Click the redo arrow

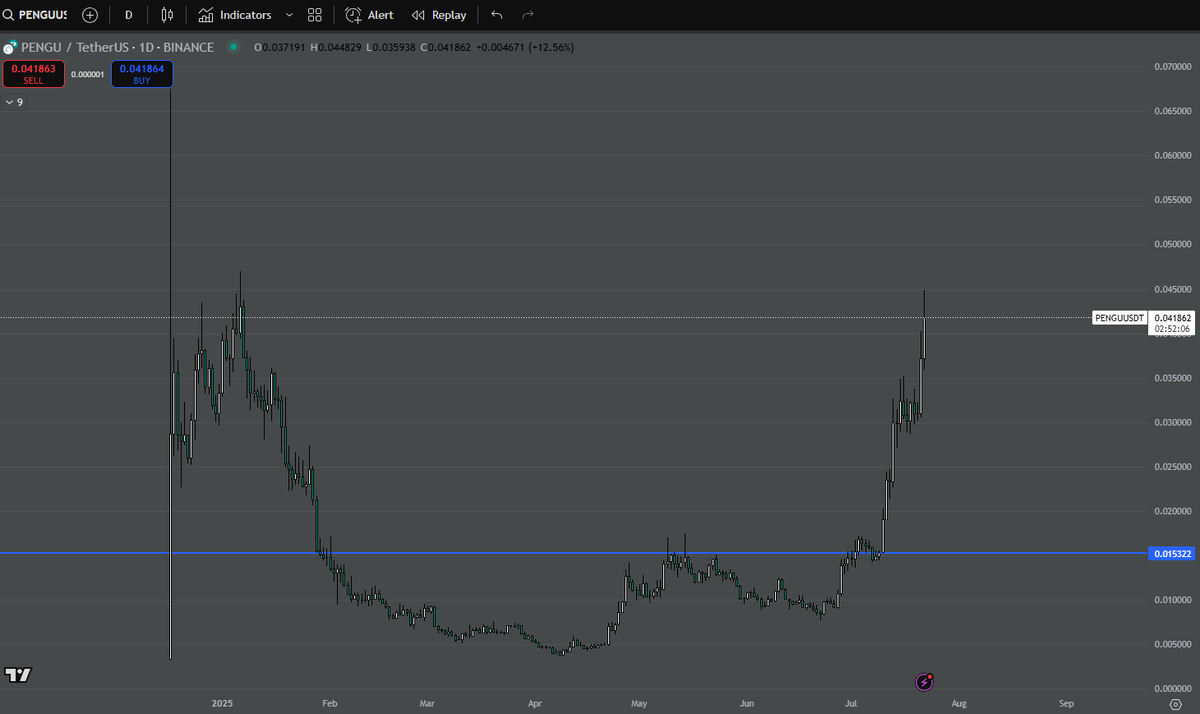(x=528, y=15)
